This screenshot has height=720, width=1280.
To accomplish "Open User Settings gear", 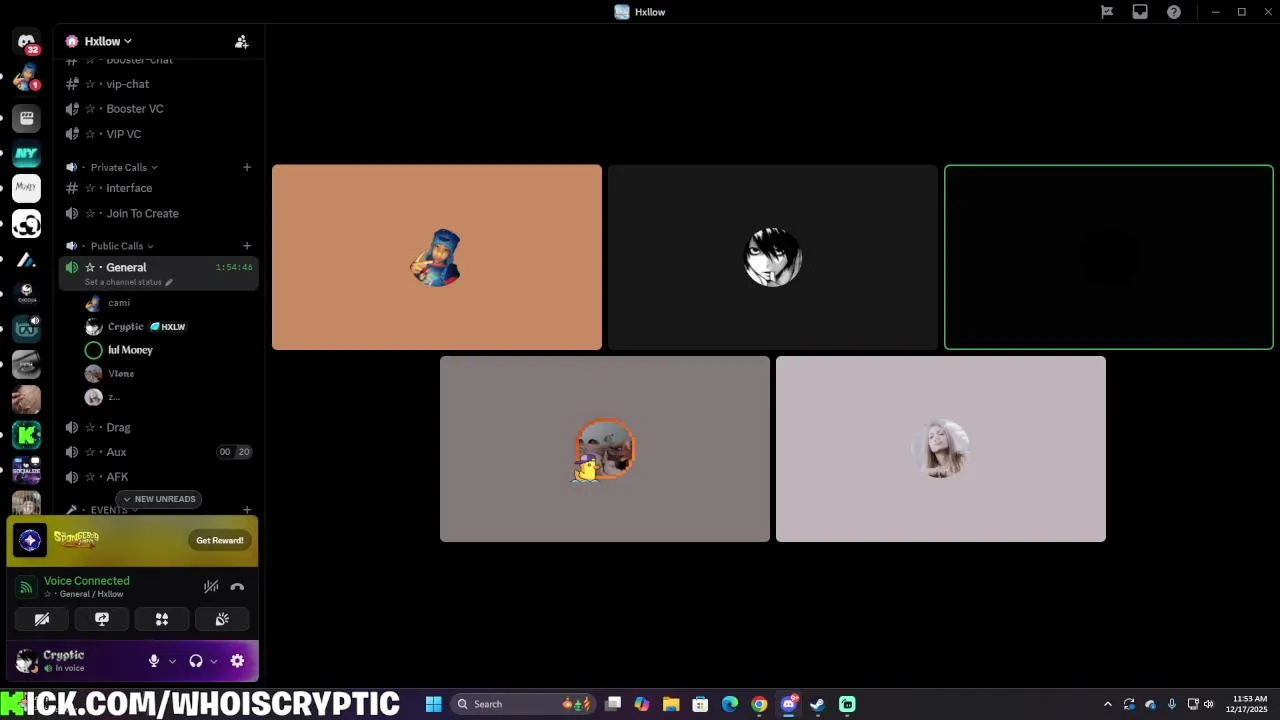I will 237,661.
